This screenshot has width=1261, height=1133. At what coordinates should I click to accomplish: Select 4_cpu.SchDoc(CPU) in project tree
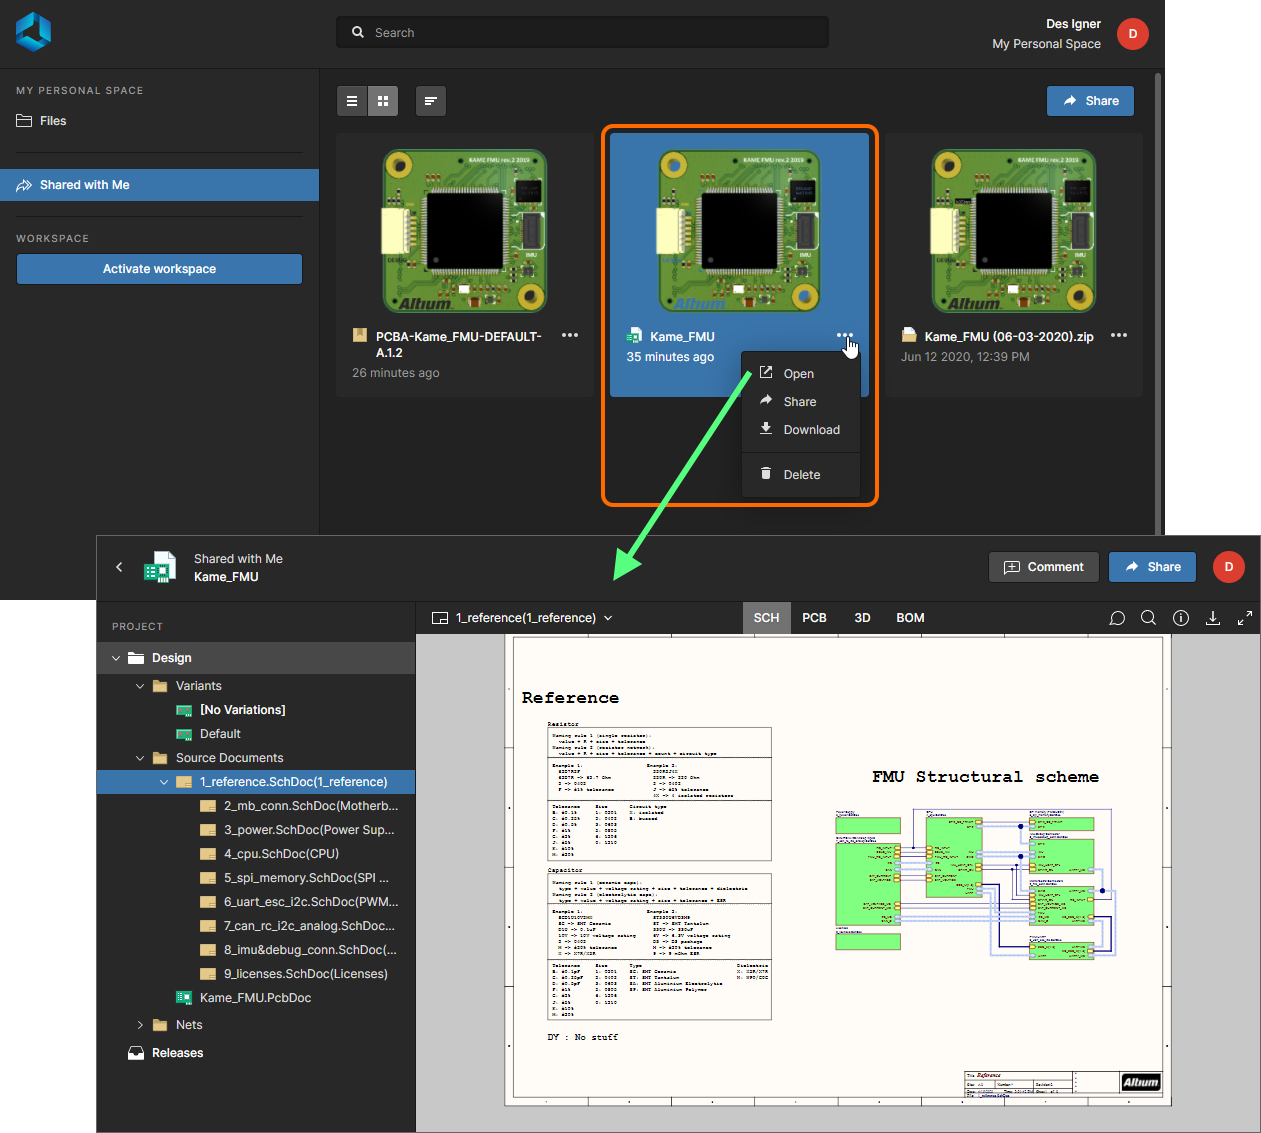pyautogui.click(x=281, y=854)
